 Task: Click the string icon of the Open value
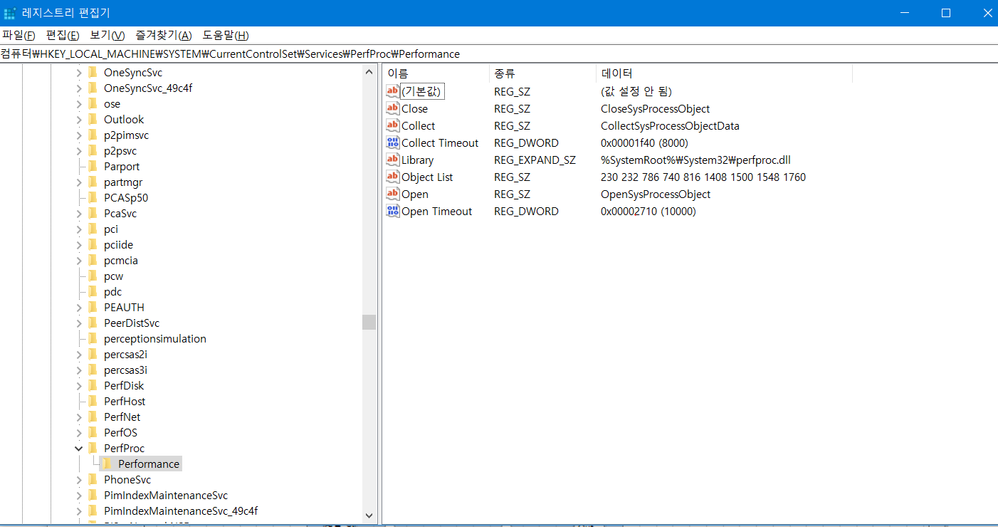(393, 193)
